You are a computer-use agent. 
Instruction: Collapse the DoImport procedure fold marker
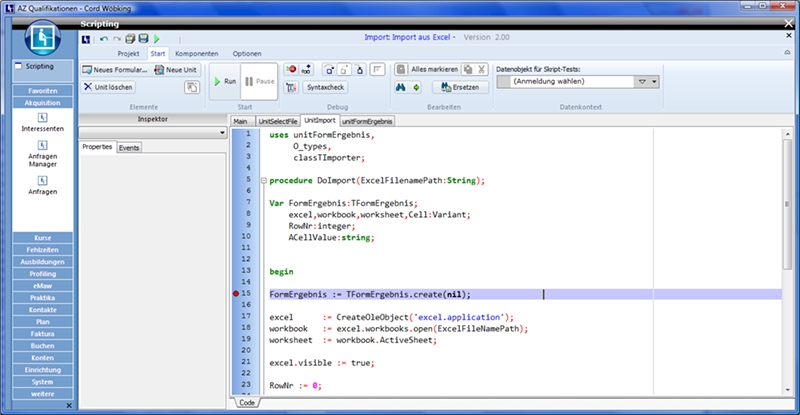click(262, 180)
